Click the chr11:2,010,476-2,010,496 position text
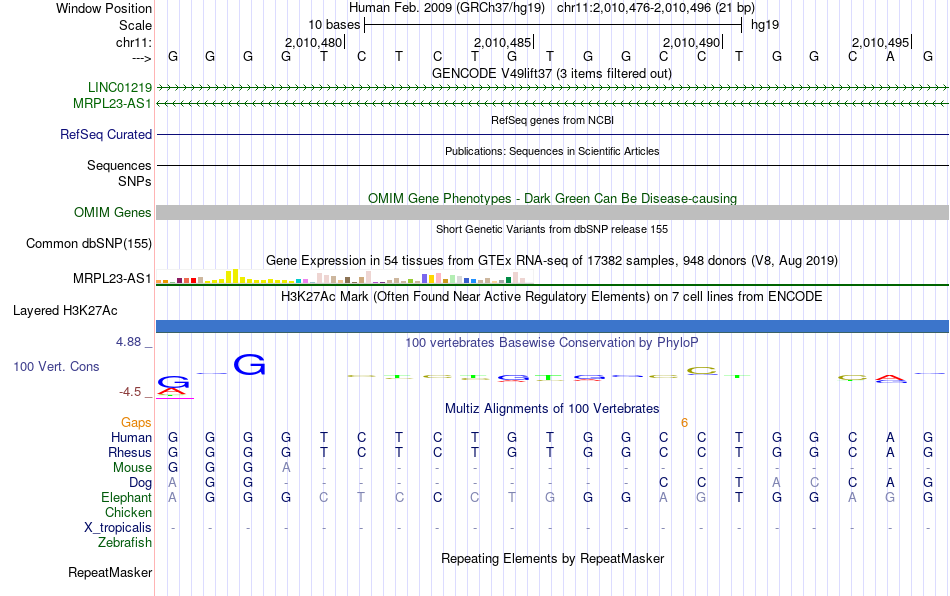This screenshot has width=950, height=596. [656, 8]
